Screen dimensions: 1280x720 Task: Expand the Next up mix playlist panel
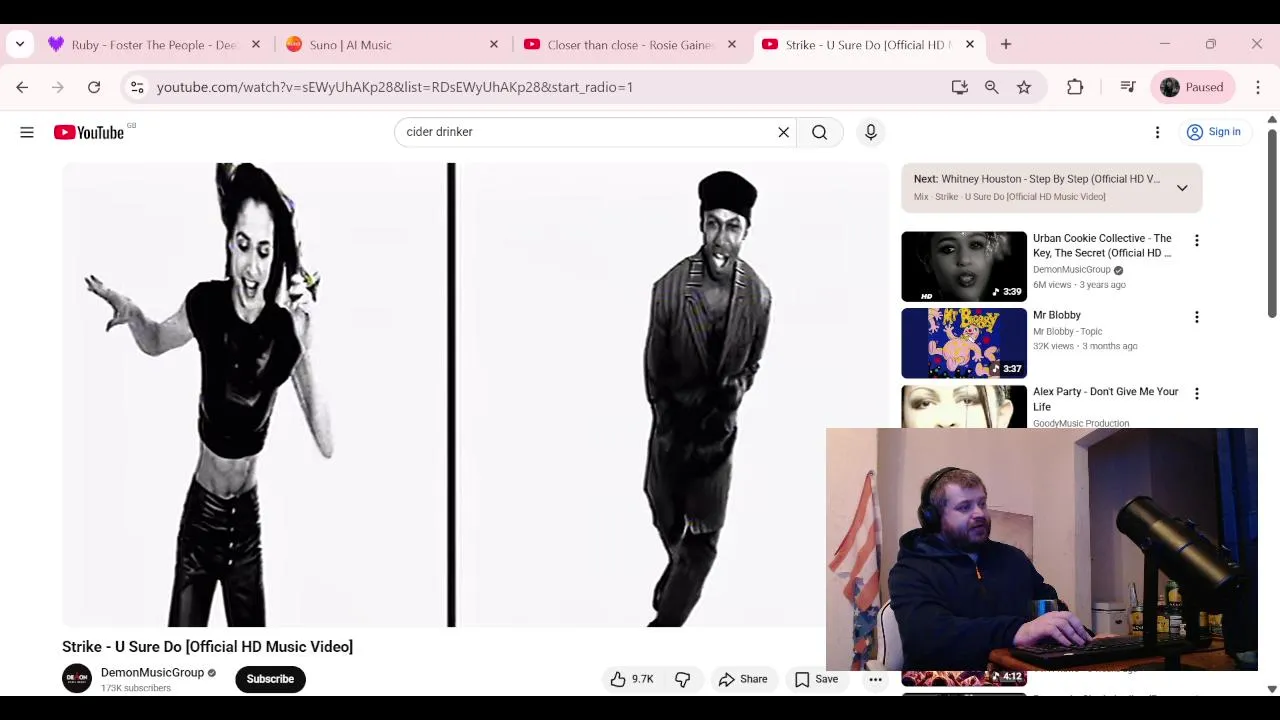click(1182, 188)
